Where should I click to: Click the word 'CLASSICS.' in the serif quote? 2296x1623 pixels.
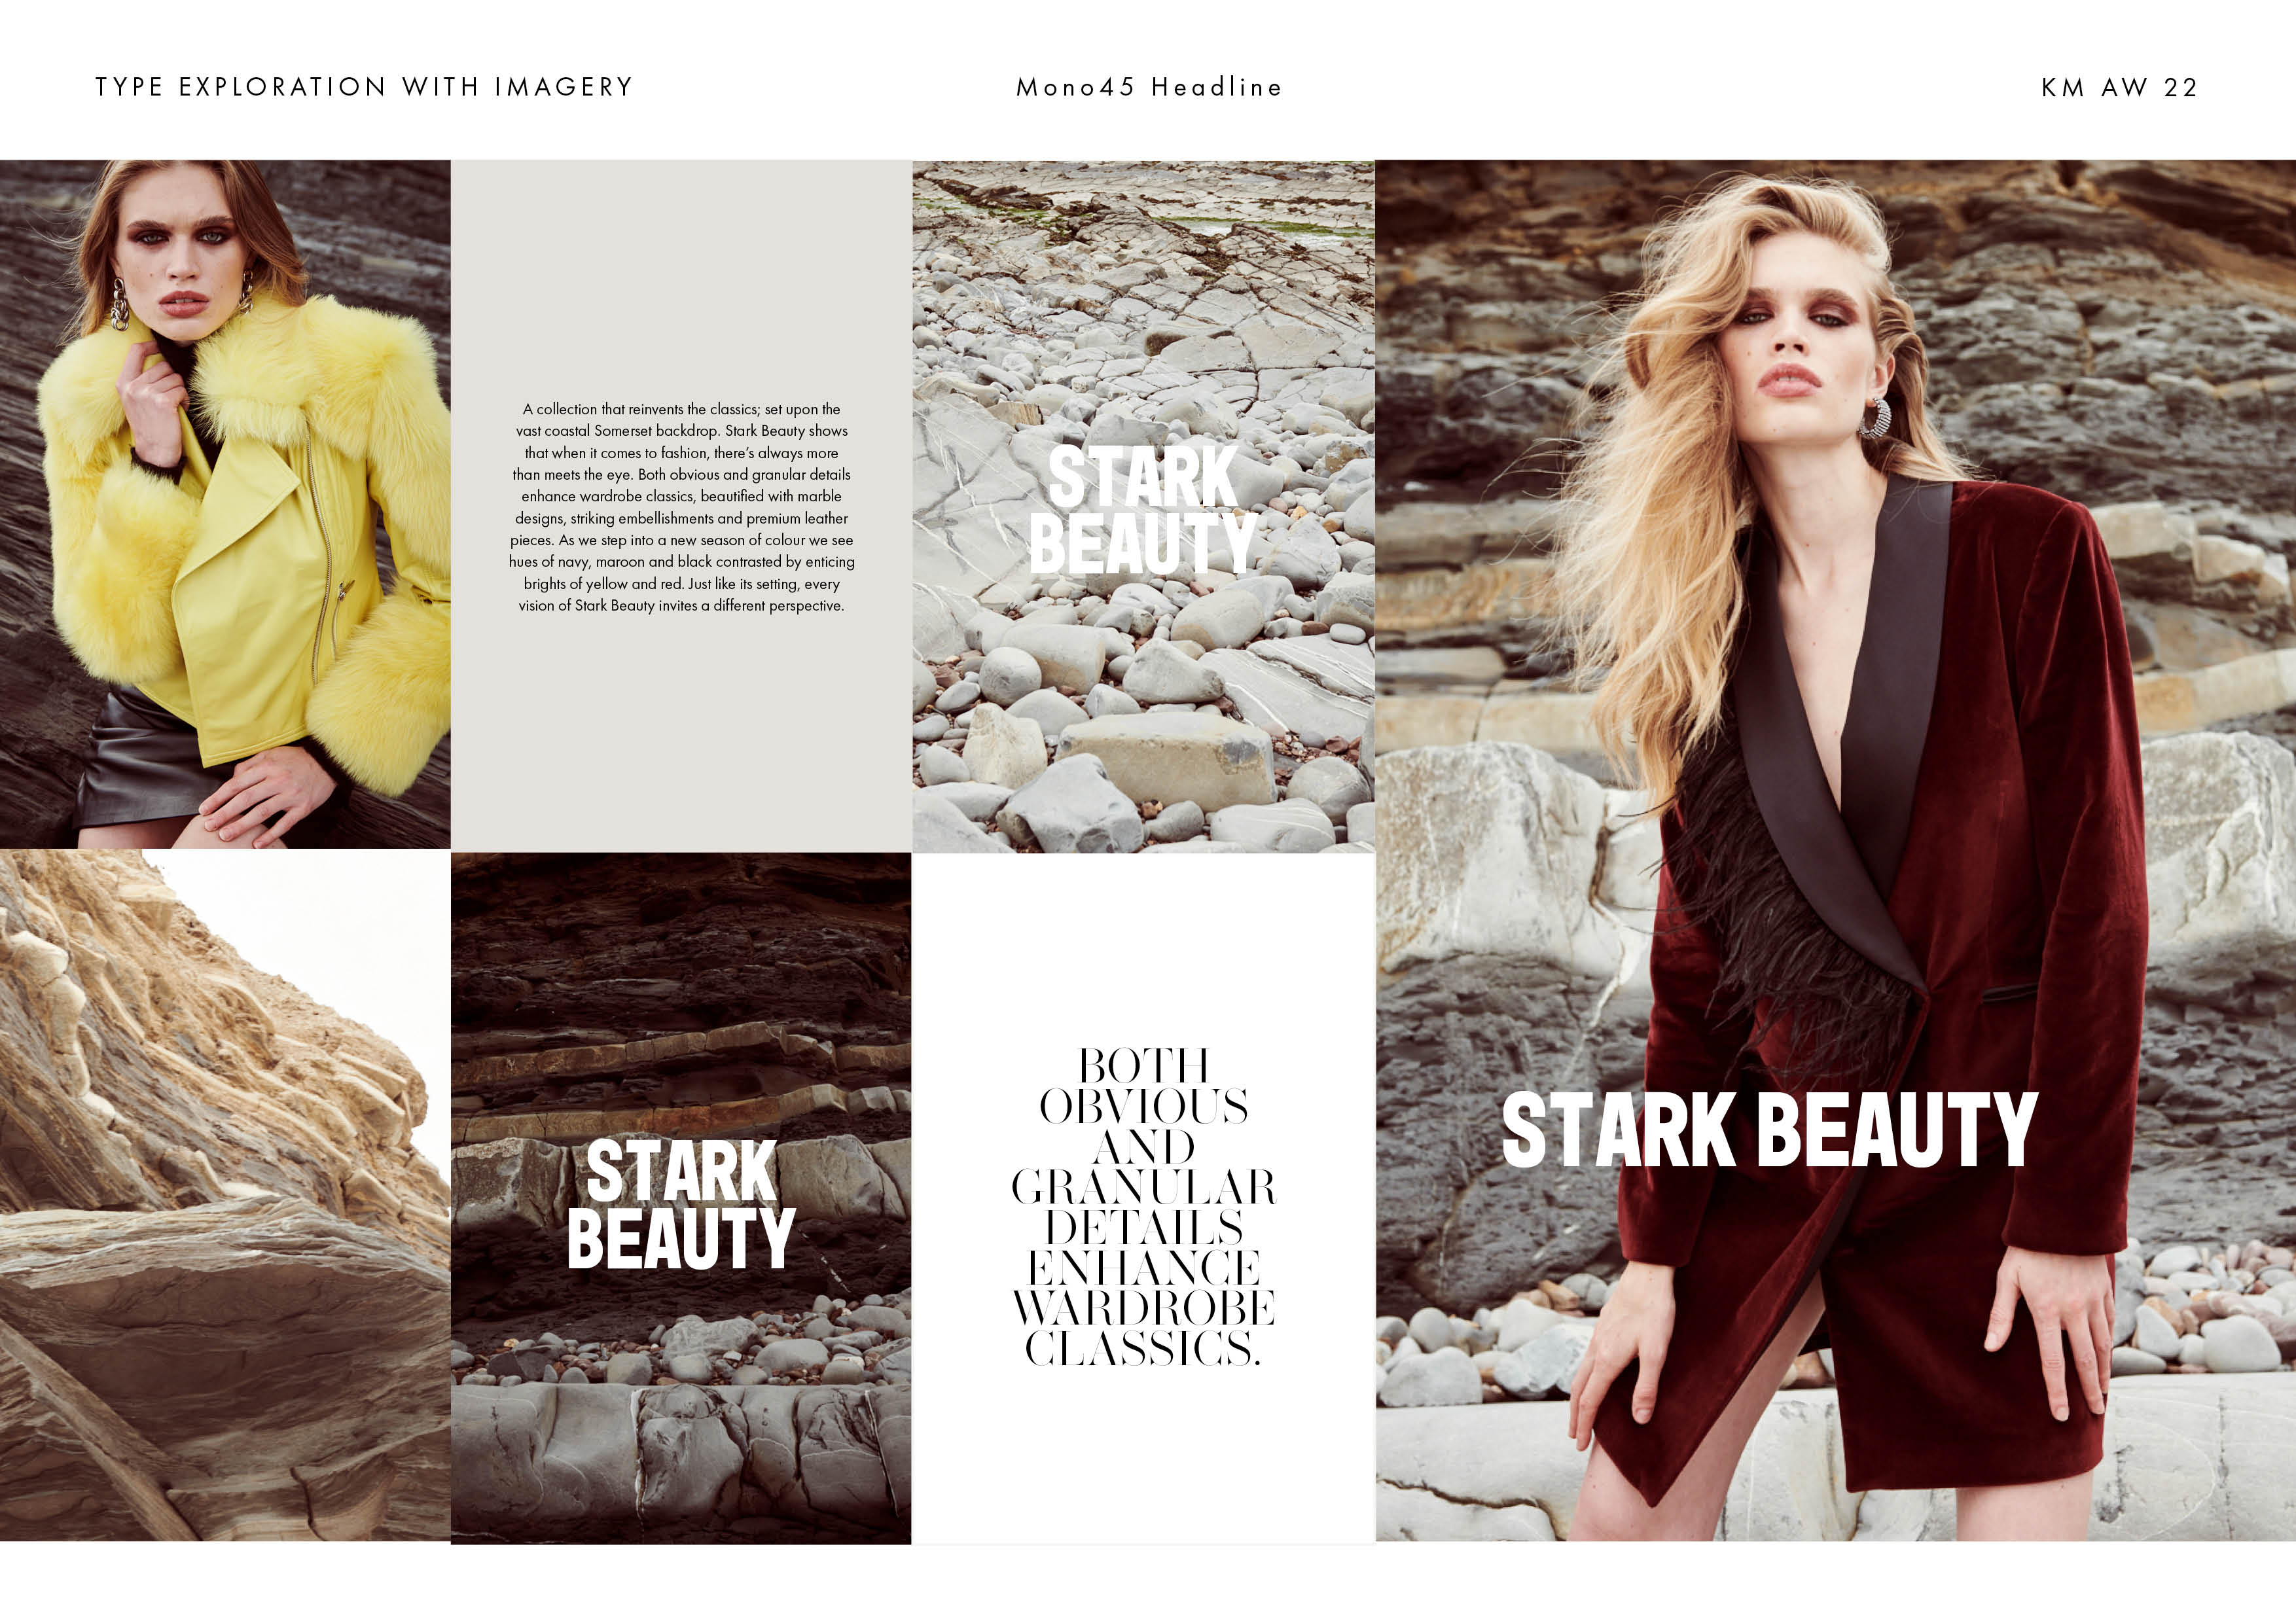pyautogui.click(x=1143, y=1348)
